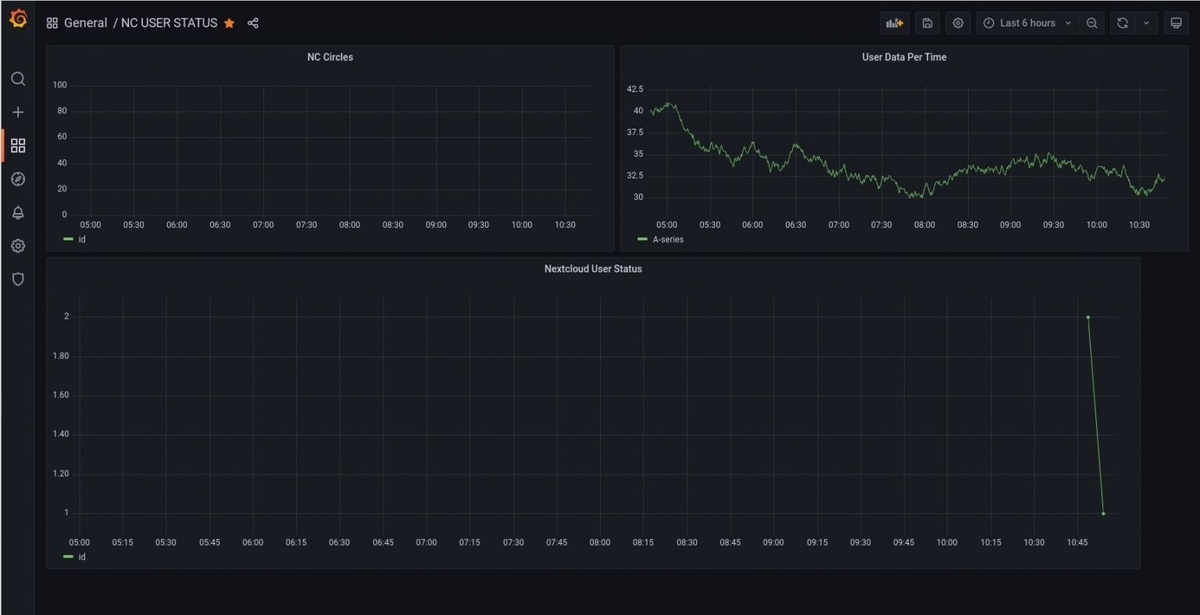Image resolution: width=1200 pixels, height=615 pixels.
Task: Click the Add panel icon in the top toolbar
Action: (893, 22)
